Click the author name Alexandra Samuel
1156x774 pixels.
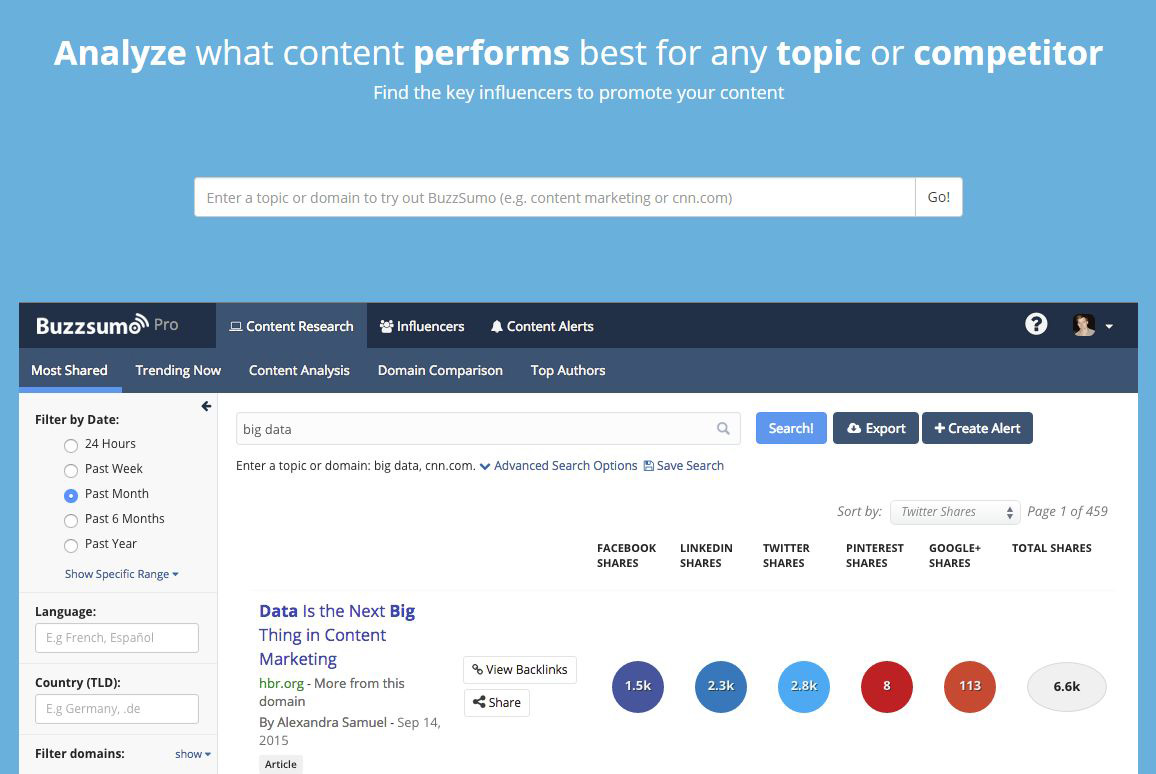point(332,722)
